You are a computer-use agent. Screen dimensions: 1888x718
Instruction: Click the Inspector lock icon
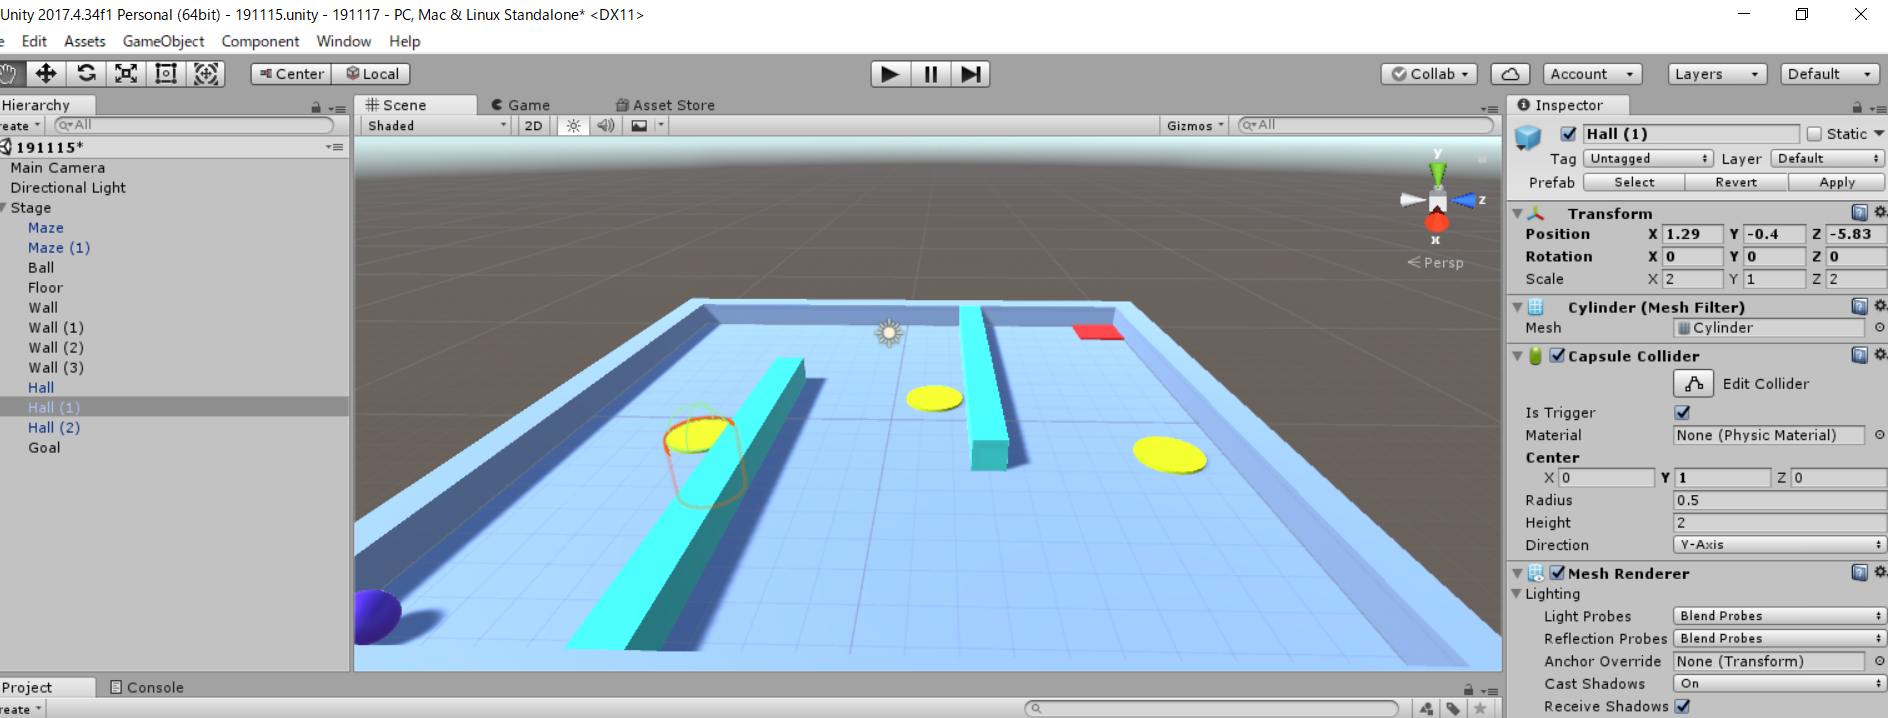click(1857, 107)
